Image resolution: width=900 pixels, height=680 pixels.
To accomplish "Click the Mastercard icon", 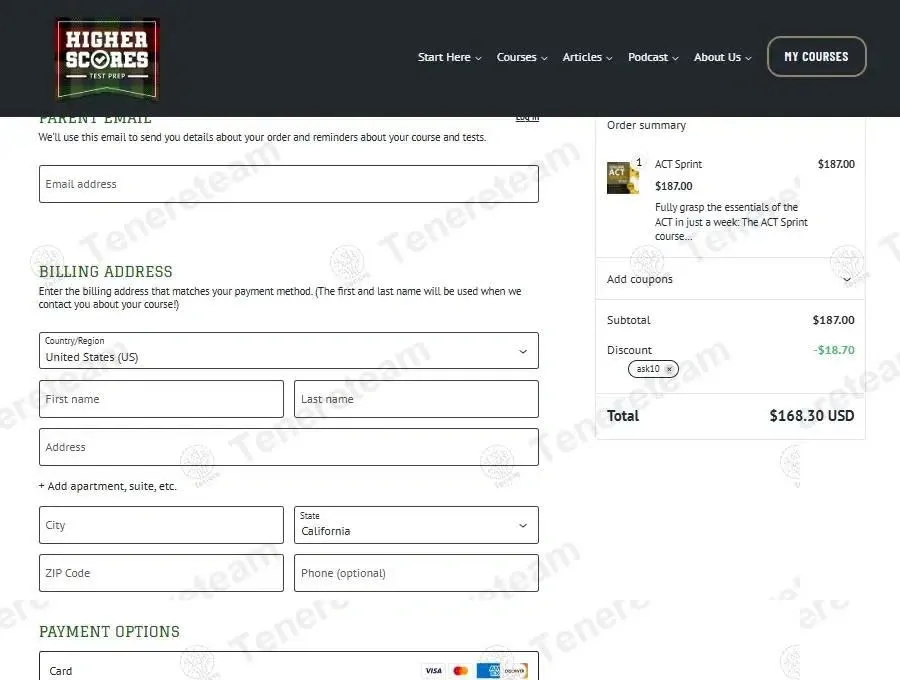I will 460,670.
